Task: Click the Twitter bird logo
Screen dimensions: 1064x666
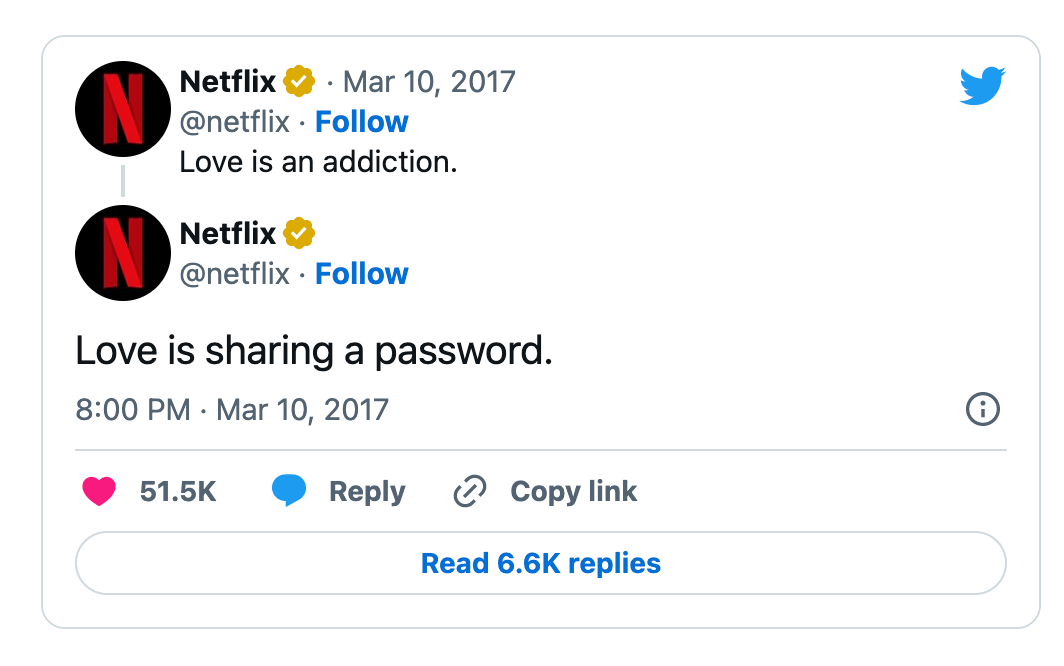Action: coord(982,86)
